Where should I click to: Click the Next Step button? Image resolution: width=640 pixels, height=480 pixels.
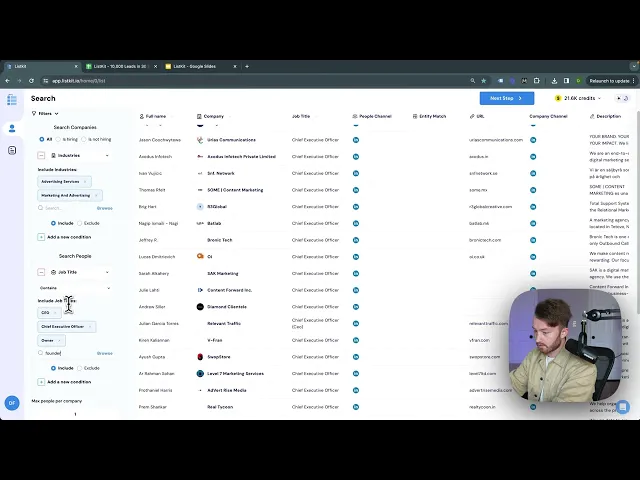point(507,98)
